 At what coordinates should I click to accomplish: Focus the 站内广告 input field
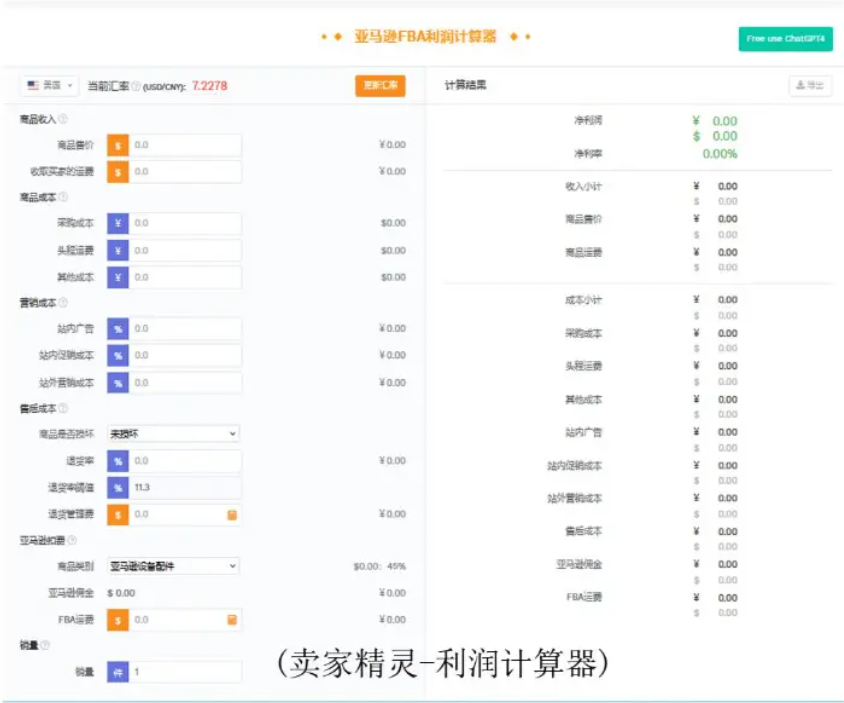click(185, 329)
